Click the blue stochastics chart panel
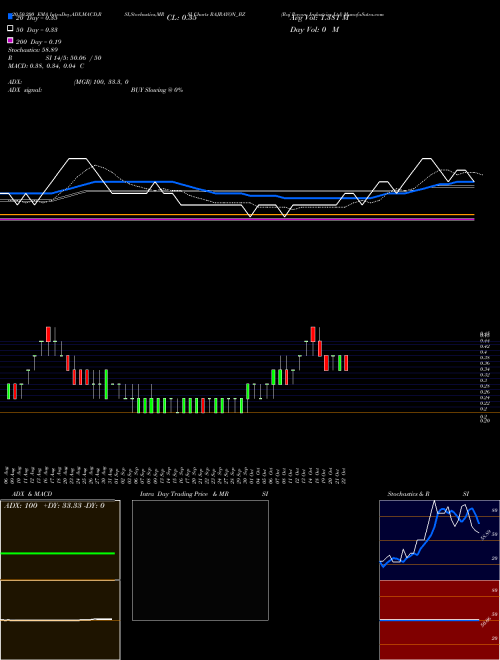Screen dimensions: 500x660 439,540
